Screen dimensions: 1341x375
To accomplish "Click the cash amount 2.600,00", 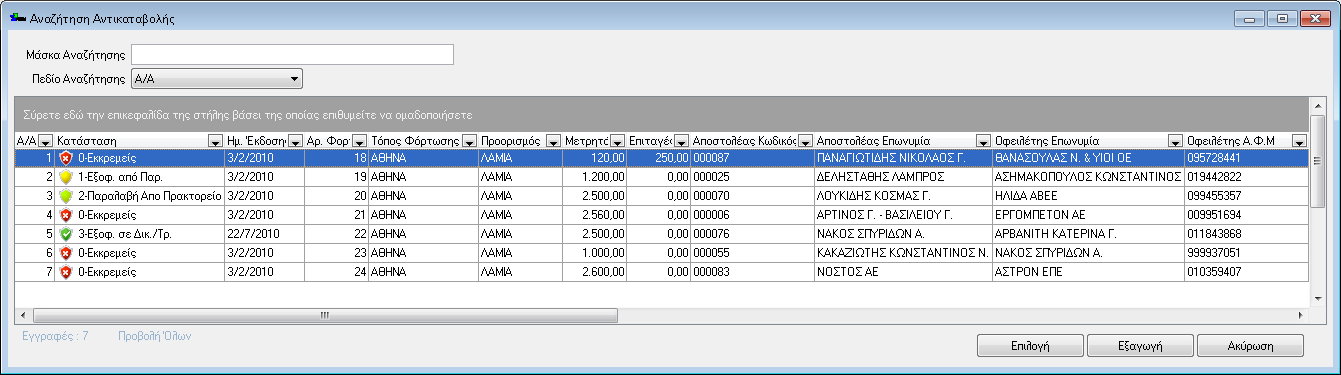I will [x=595, y=272].
